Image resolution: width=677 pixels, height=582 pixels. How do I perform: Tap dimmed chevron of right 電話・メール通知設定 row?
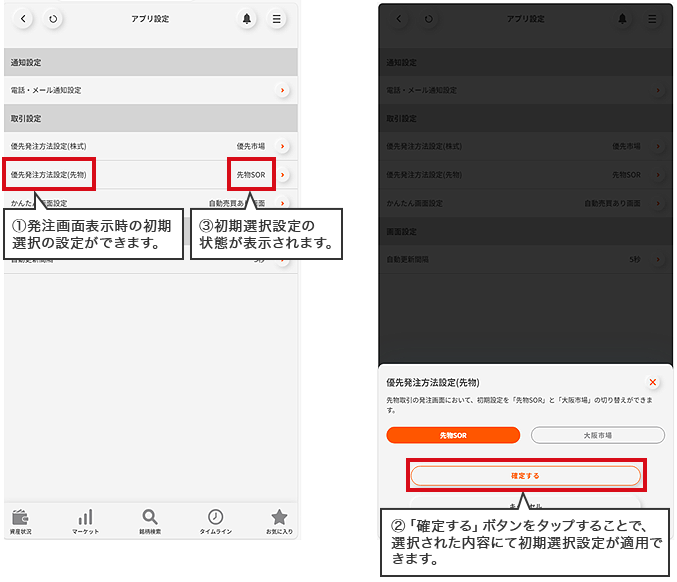pos(658,90)
